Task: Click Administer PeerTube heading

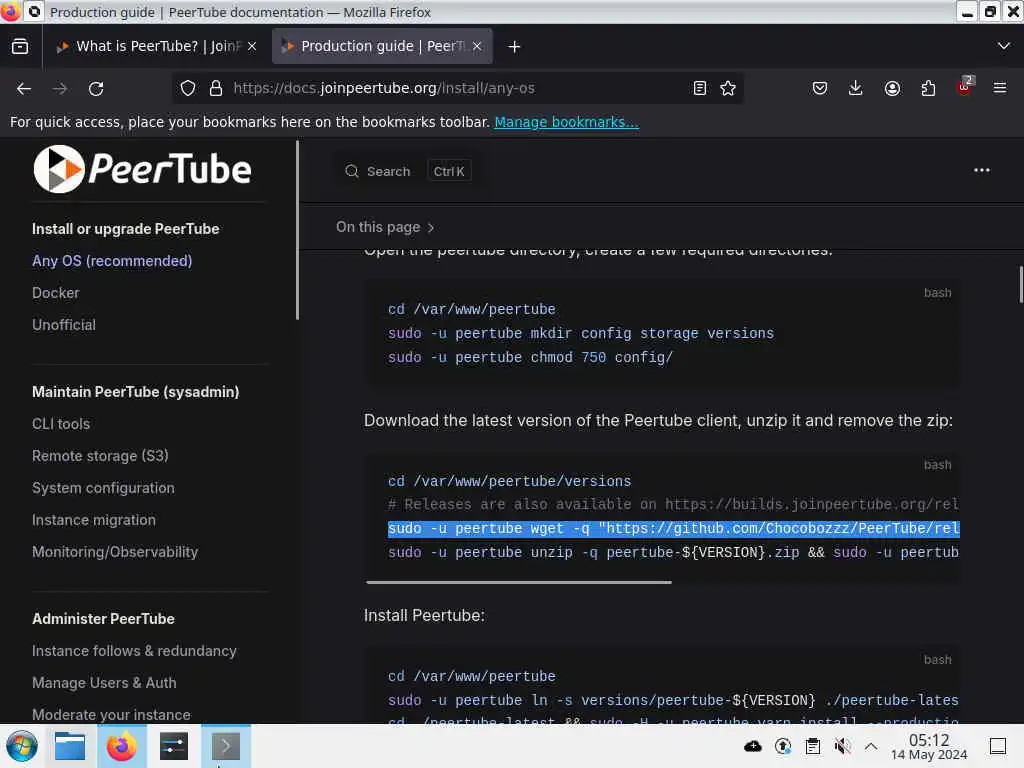Action: (103, 619)
